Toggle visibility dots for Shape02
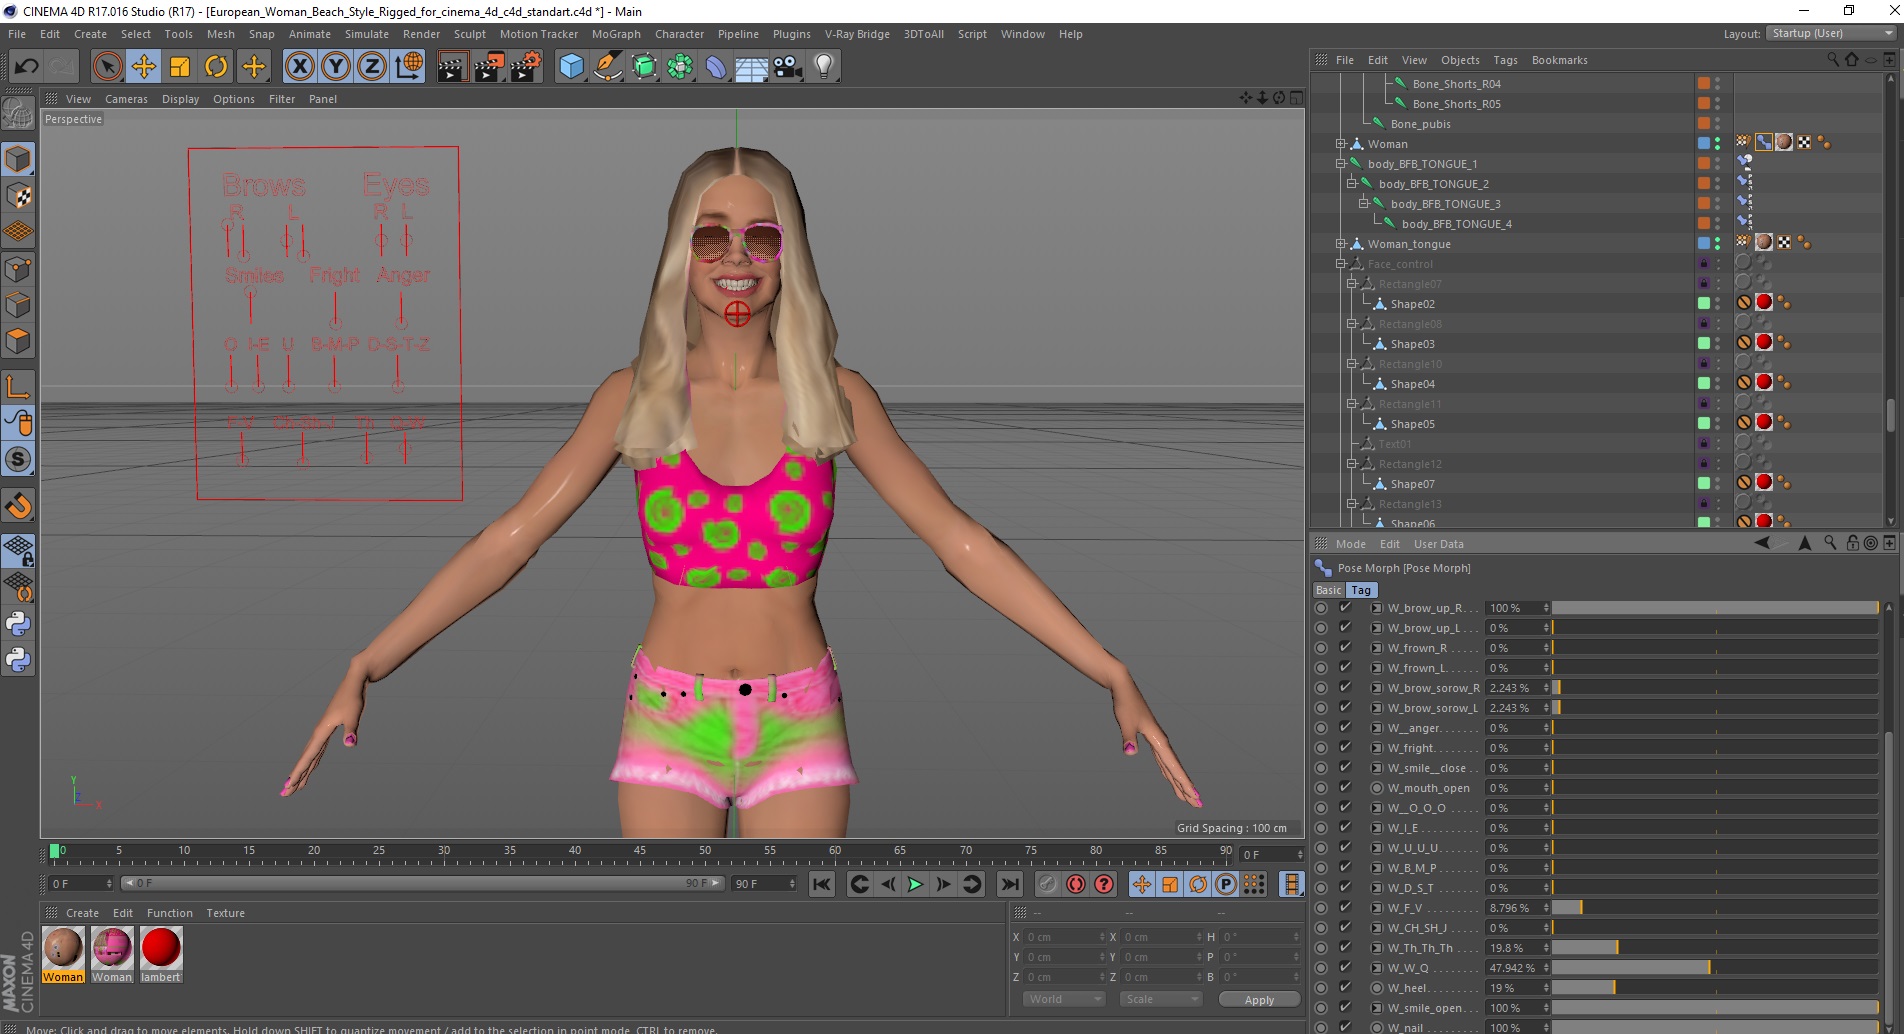The width and height of the screenshot is (1904, 1034). click(x=1717, y=304)
